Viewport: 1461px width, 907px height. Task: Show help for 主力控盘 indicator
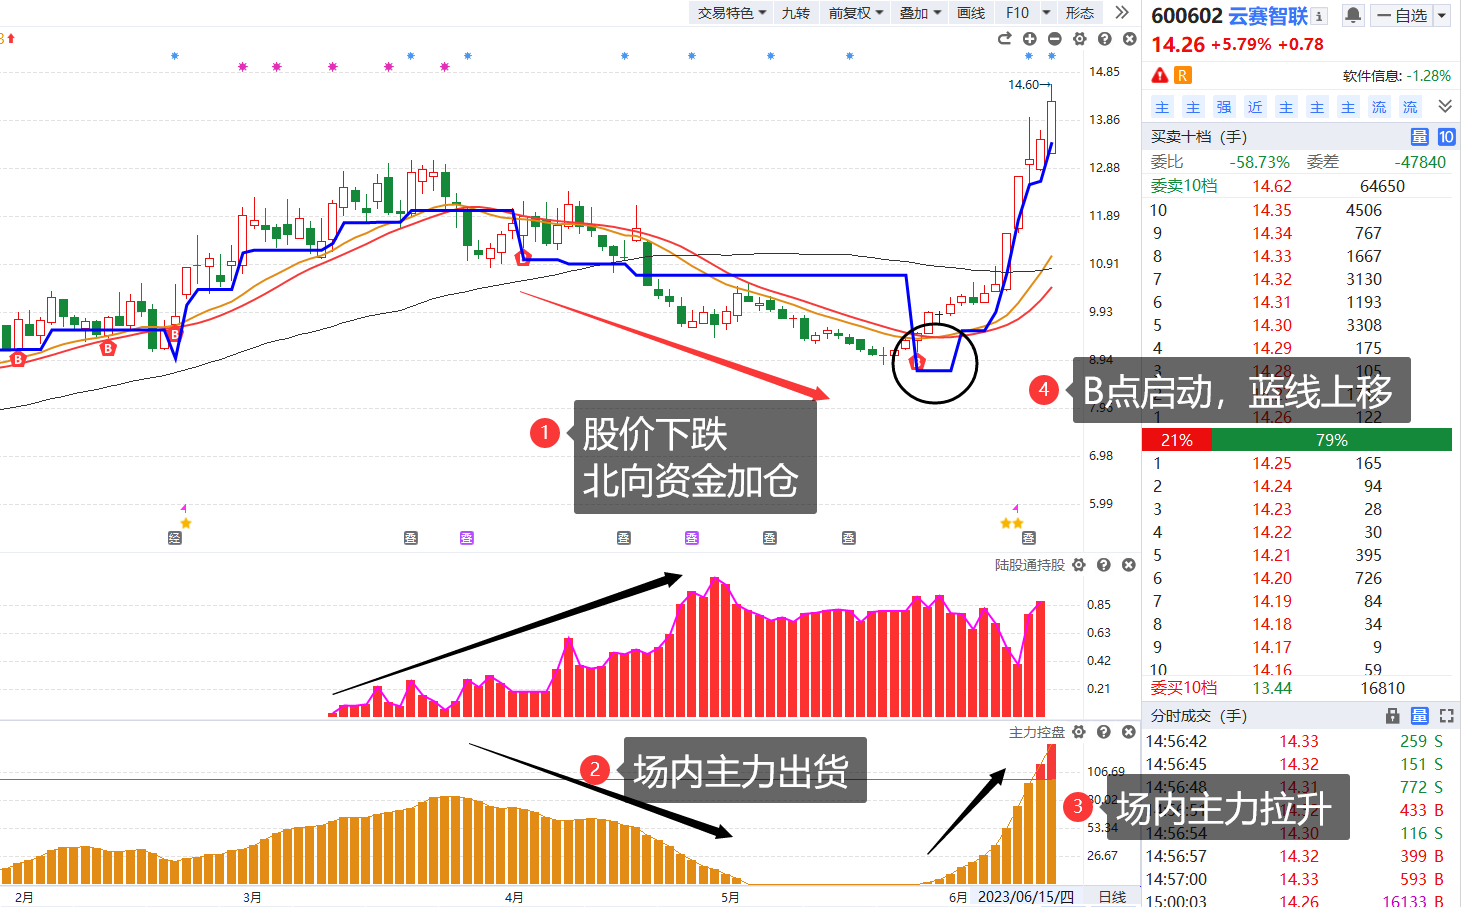tap(1104, 732)
